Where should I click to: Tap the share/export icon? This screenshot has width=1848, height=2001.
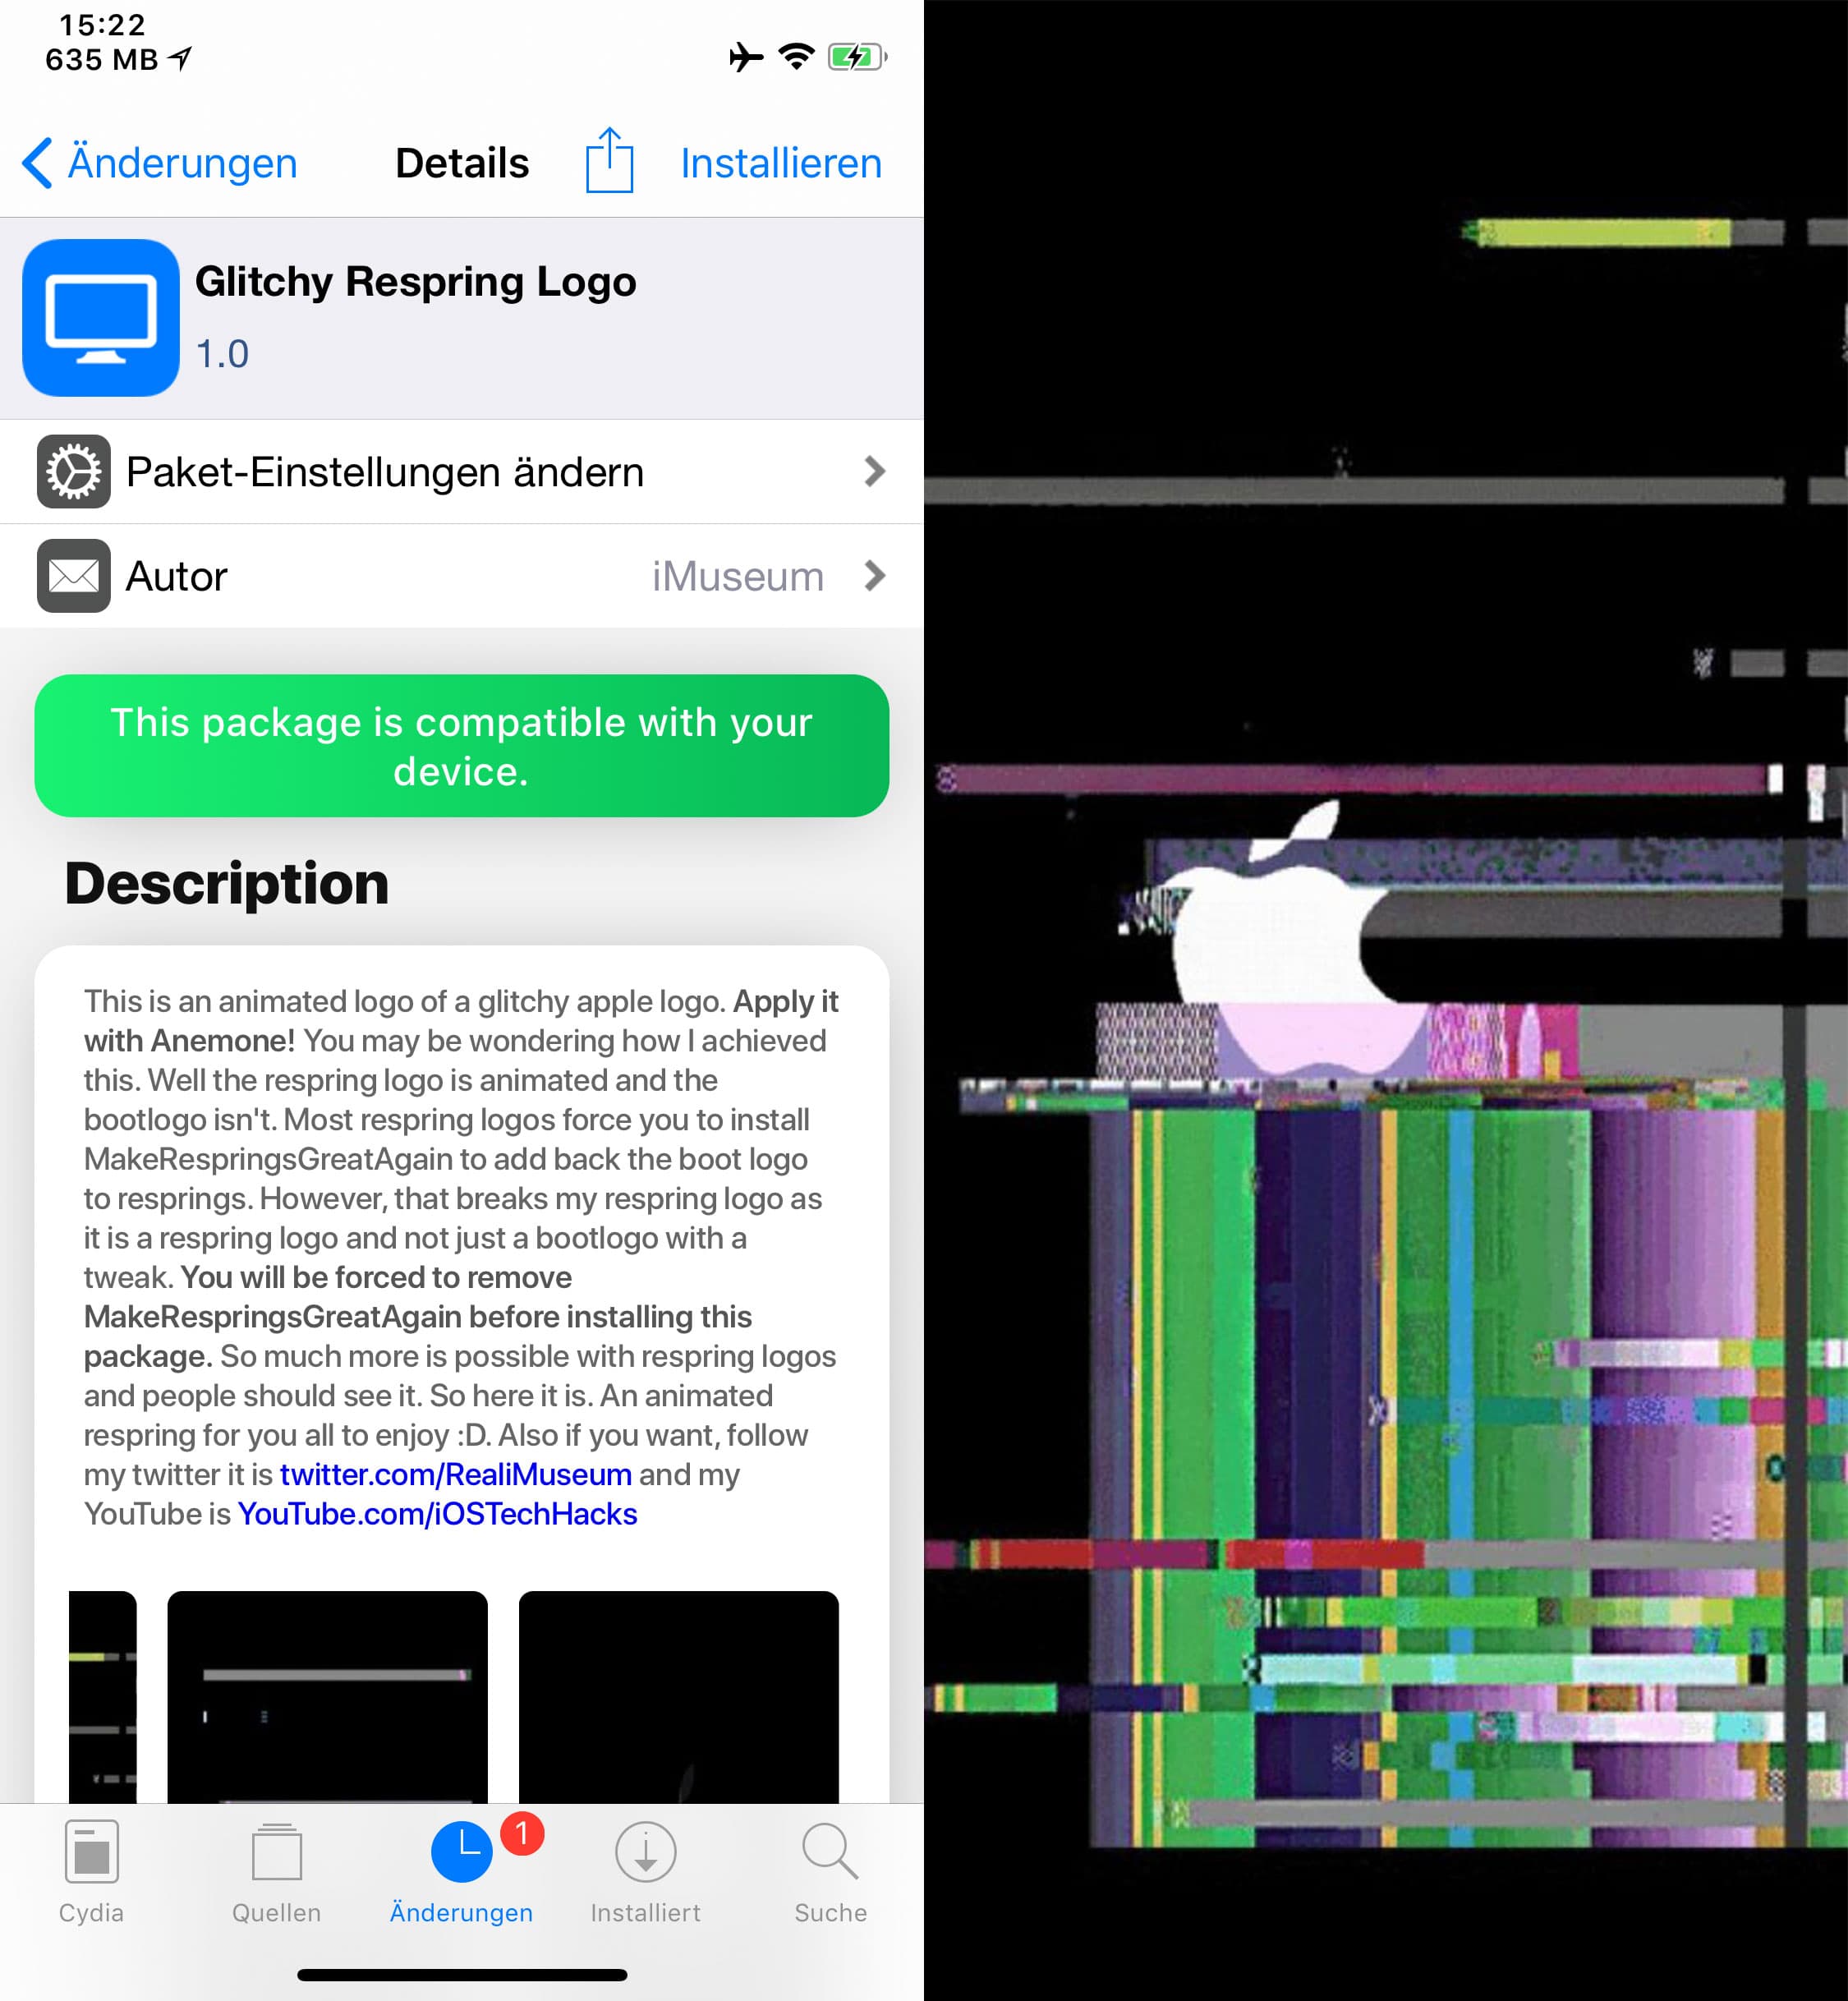(x=609, y=160)
